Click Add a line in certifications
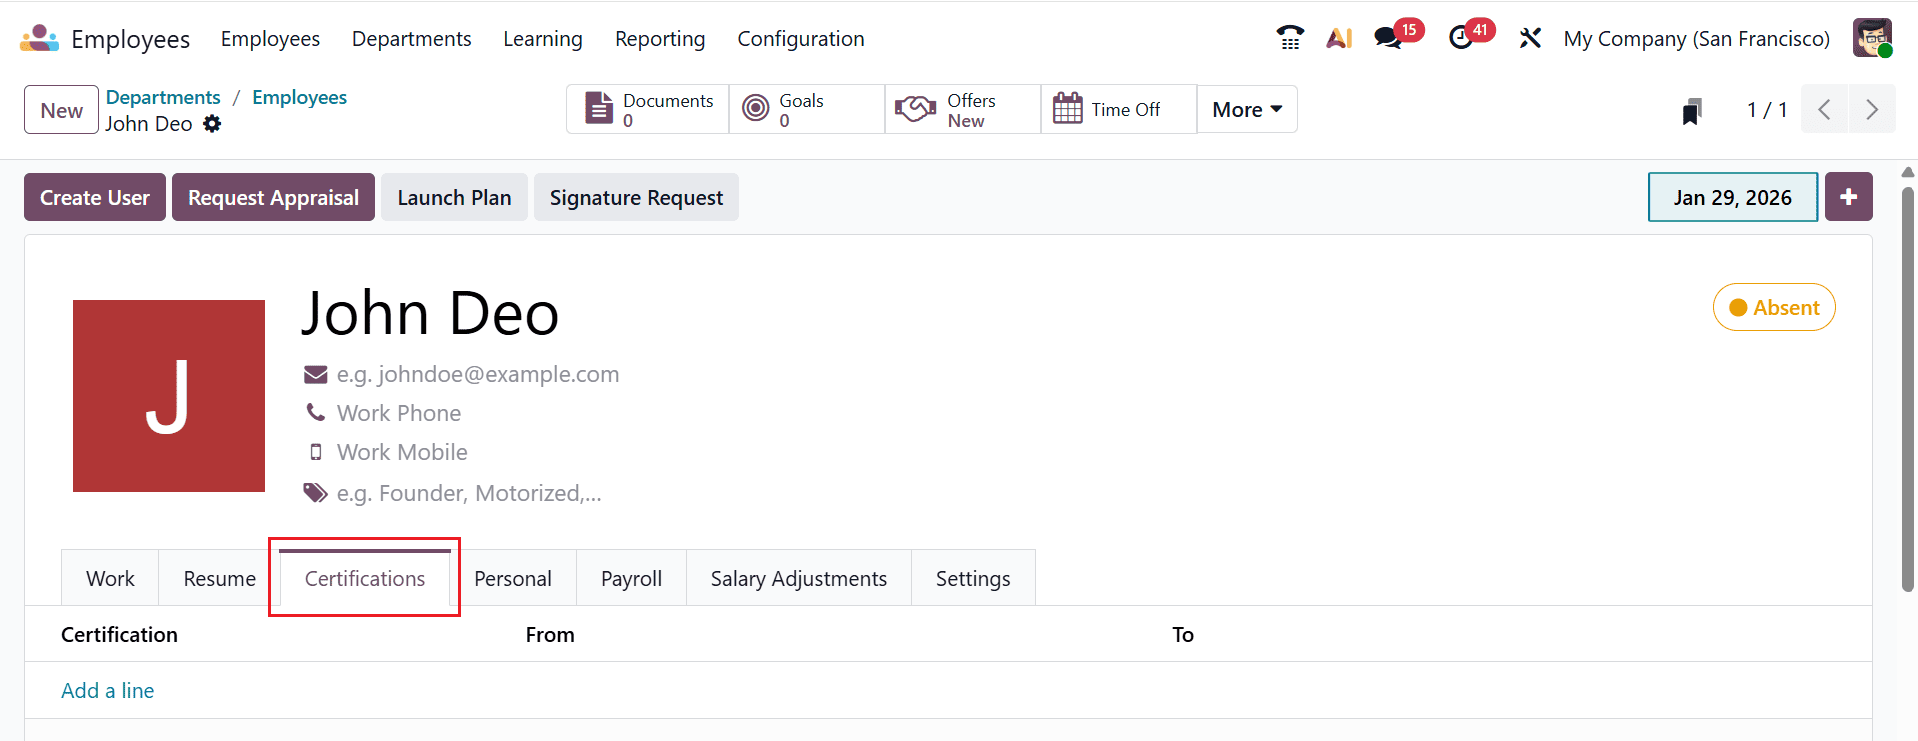 (x=108, y=690)
